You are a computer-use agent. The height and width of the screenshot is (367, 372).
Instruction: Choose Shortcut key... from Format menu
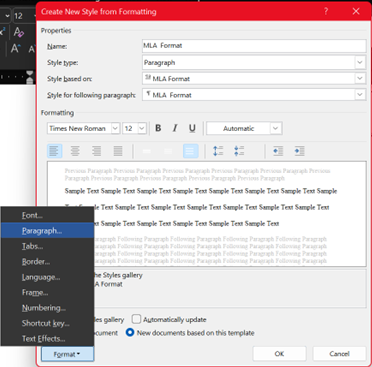click(47, 323)
